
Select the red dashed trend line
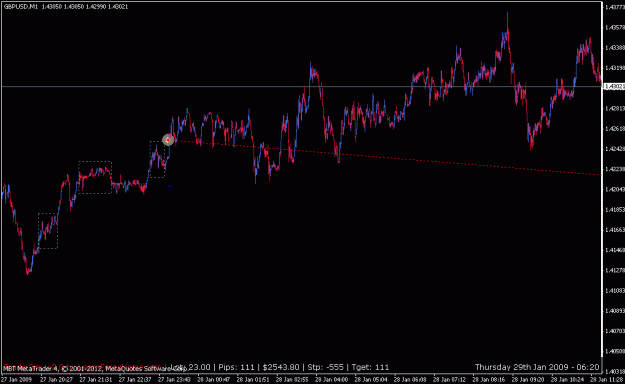pos(385,158)
